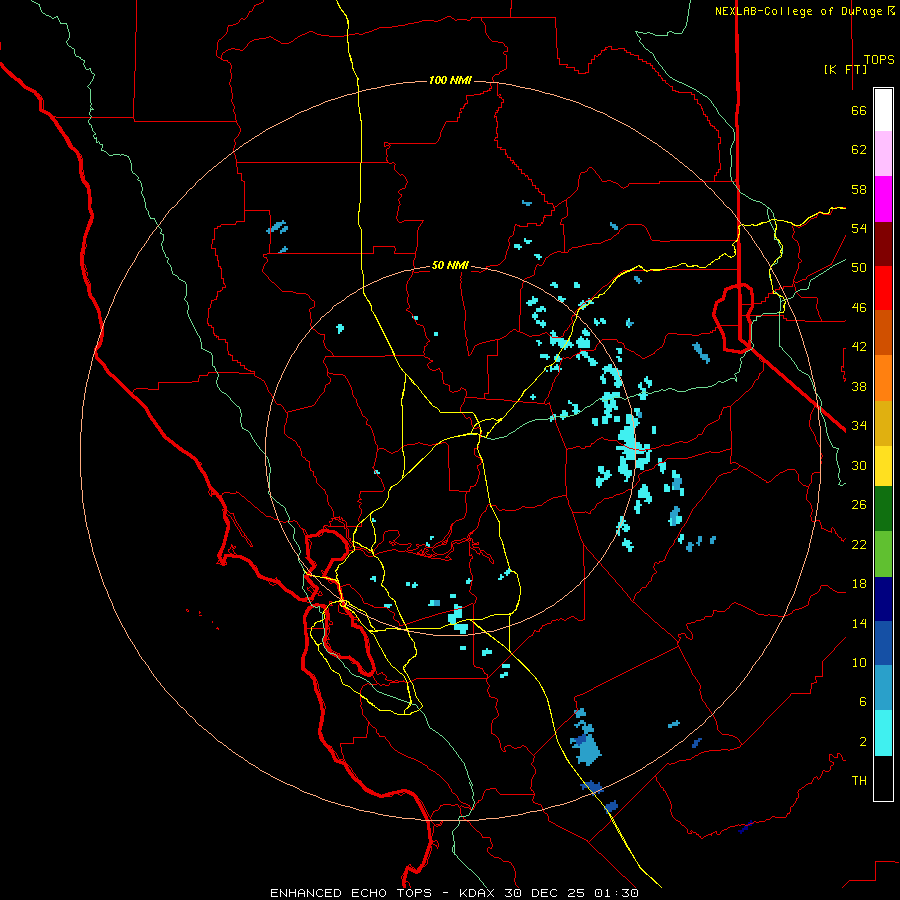Click the 62 value on the legend
900x900 pixels.
click(859, 150)
